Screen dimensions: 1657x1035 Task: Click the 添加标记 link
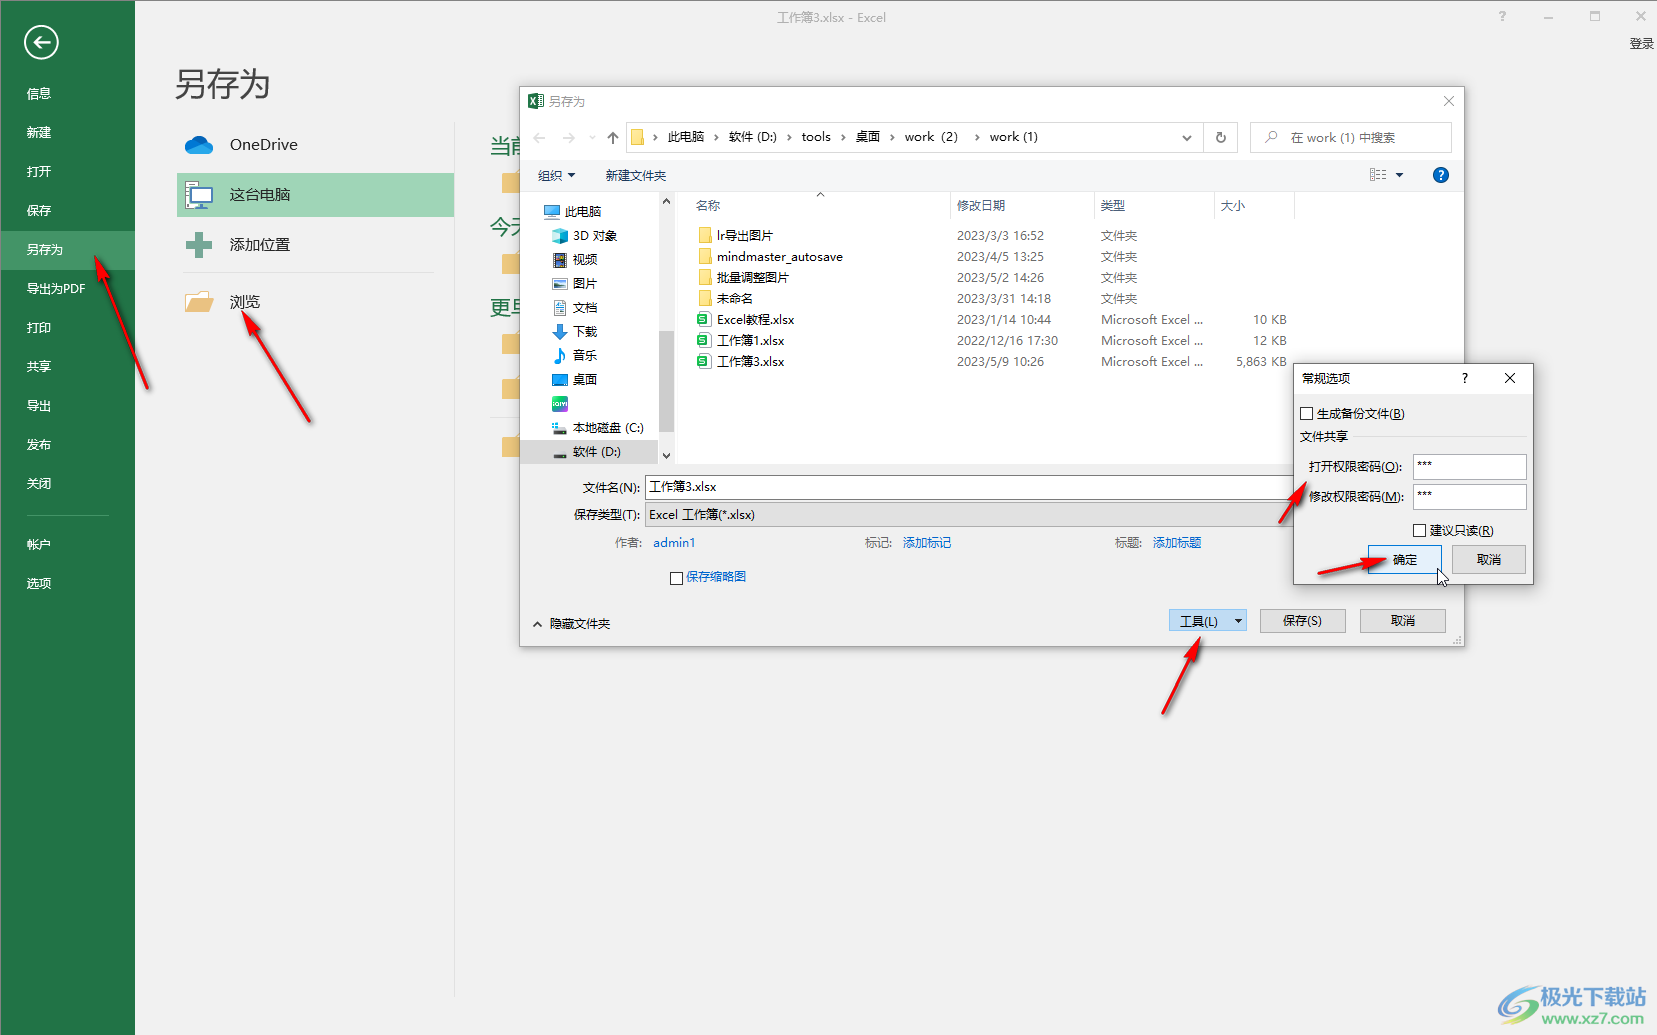click(x=927, y=543)
